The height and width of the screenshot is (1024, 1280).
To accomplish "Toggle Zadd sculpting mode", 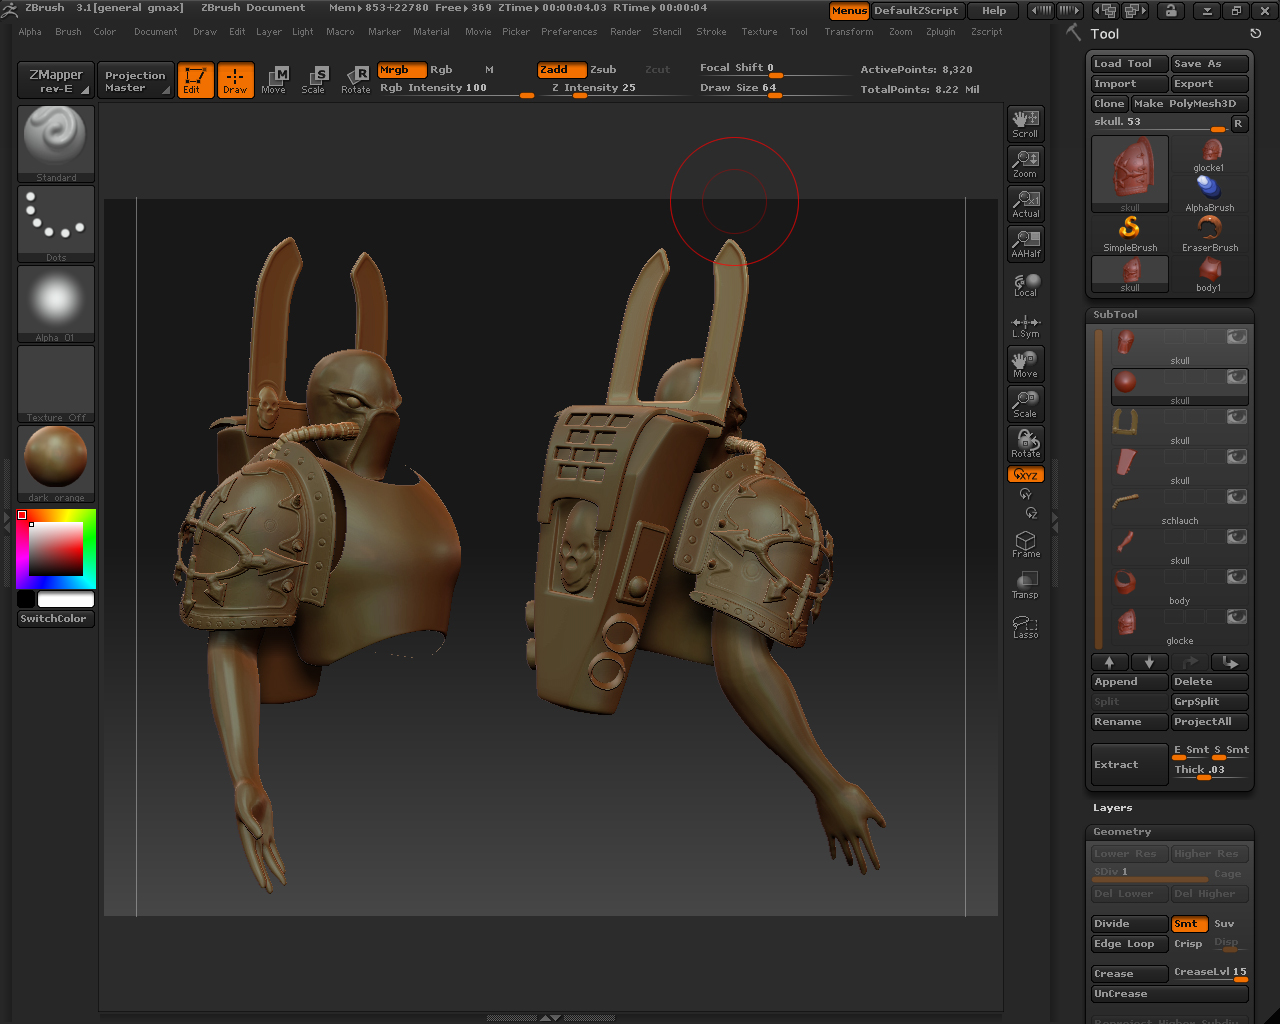I will pos(562,70).
